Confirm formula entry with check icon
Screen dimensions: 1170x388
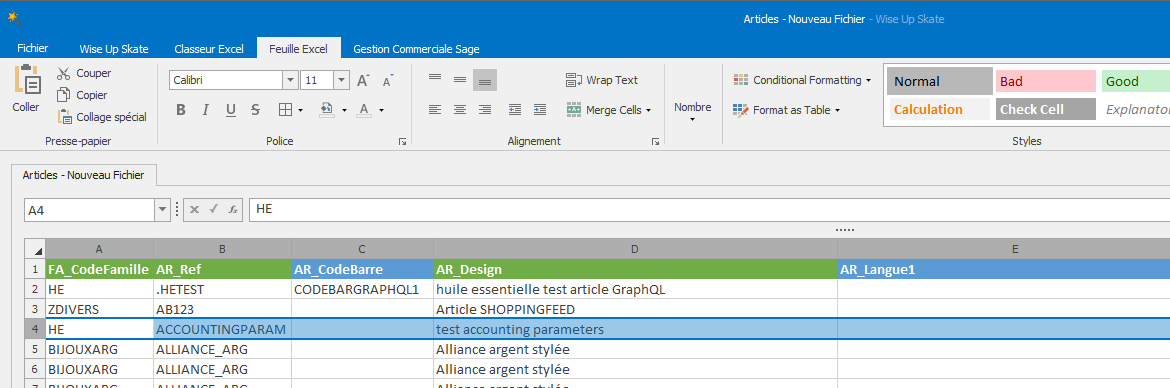pyautogui.click(x=213, y=210)
